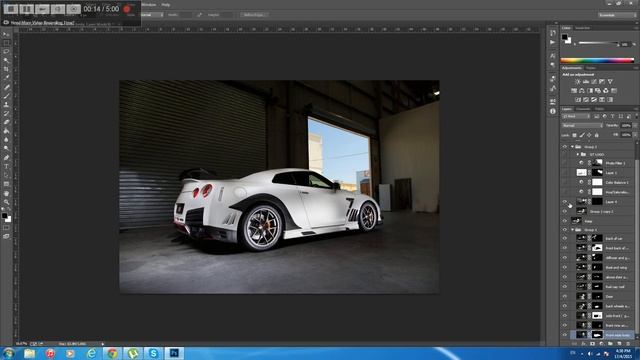Open the Window menu

(149, 4)
